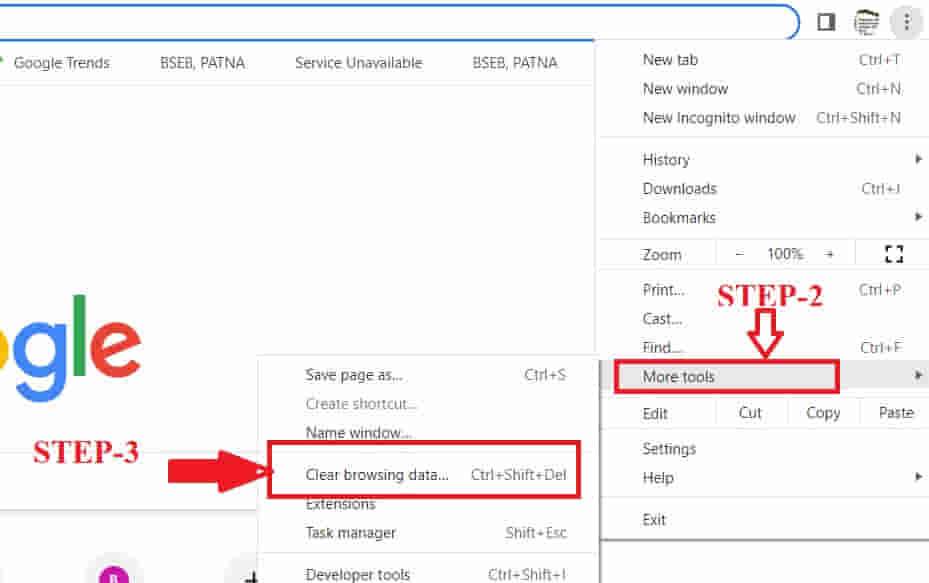
Task: Open a New tab from menu
Action: pos(764,60)
